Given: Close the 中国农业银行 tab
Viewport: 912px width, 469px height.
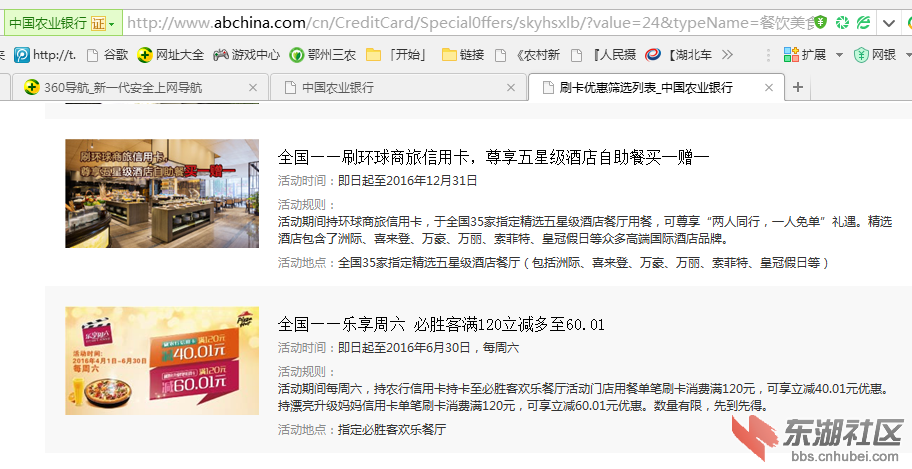Looking at the screenshot, I should [x=511, y=87].
